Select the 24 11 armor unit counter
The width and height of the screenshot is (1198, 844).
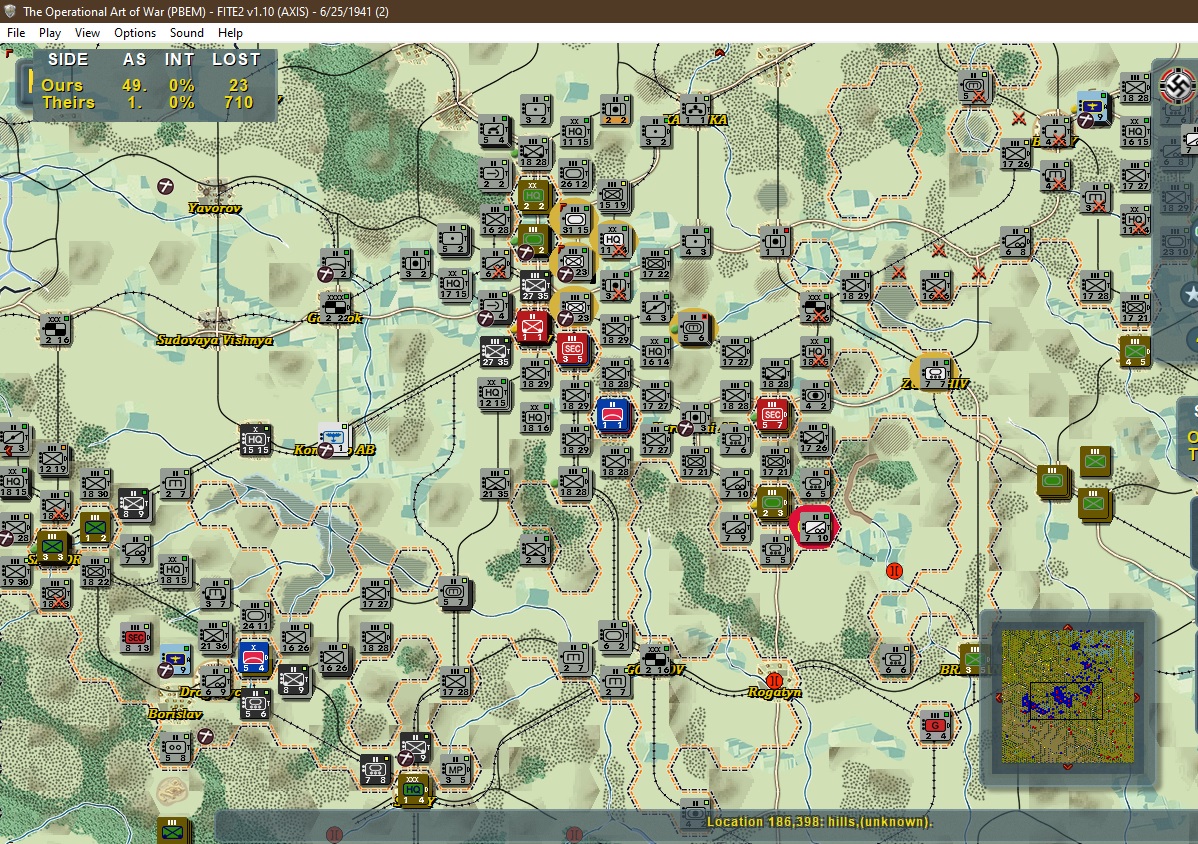pyautogui.click(x=254, y=616)
